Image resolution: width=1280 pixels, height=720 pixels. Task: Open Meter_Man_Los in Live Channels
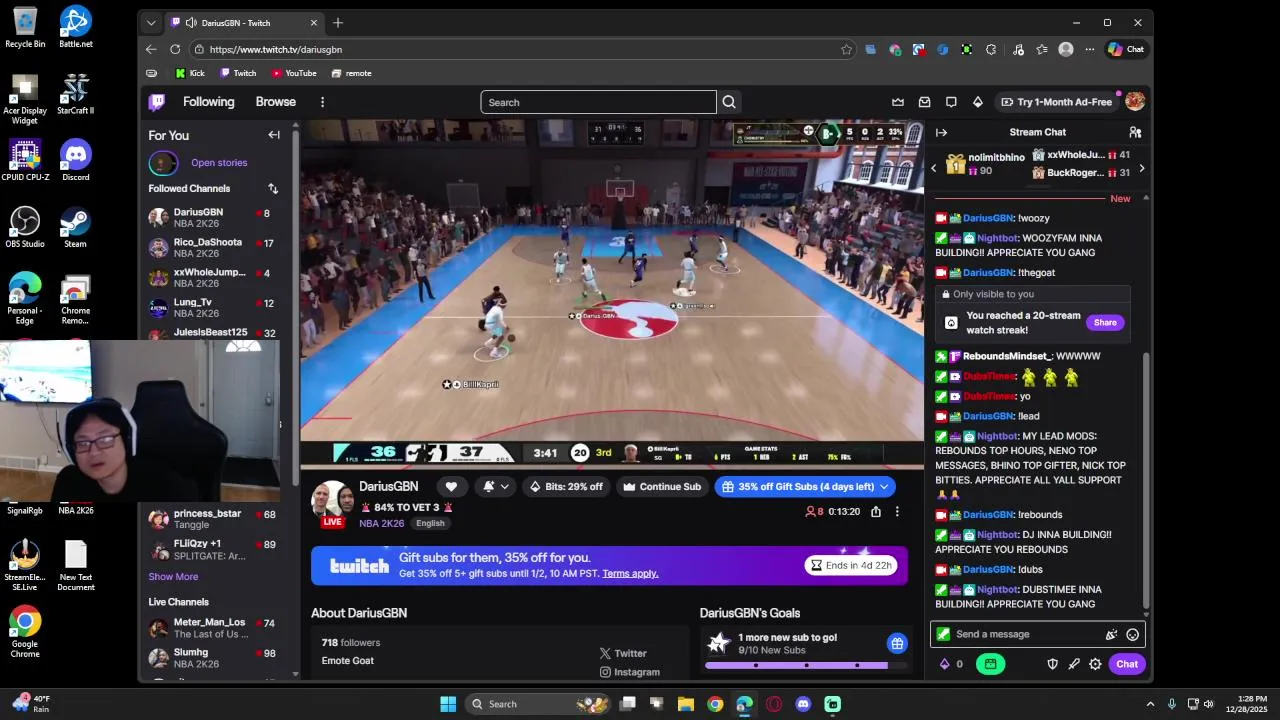click(x=211, y=628)
